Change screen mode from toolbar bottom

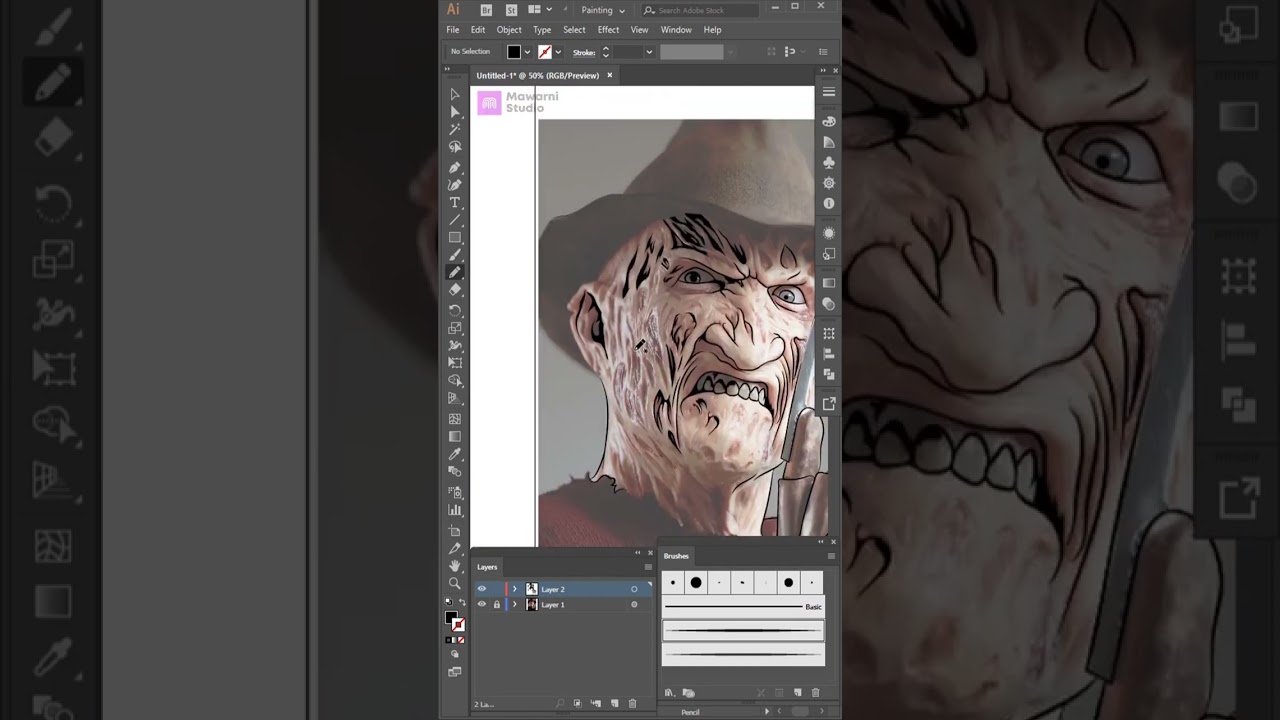tap(455, 672)
